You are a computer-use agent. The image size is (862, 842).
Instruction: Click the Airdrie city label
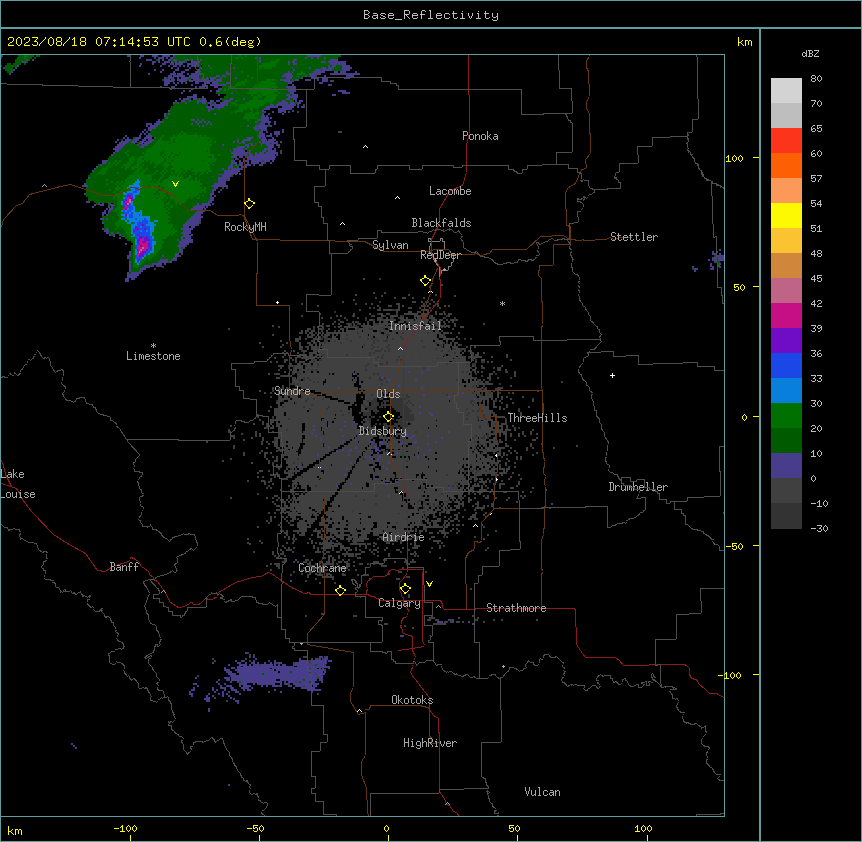tap(403, 537)
